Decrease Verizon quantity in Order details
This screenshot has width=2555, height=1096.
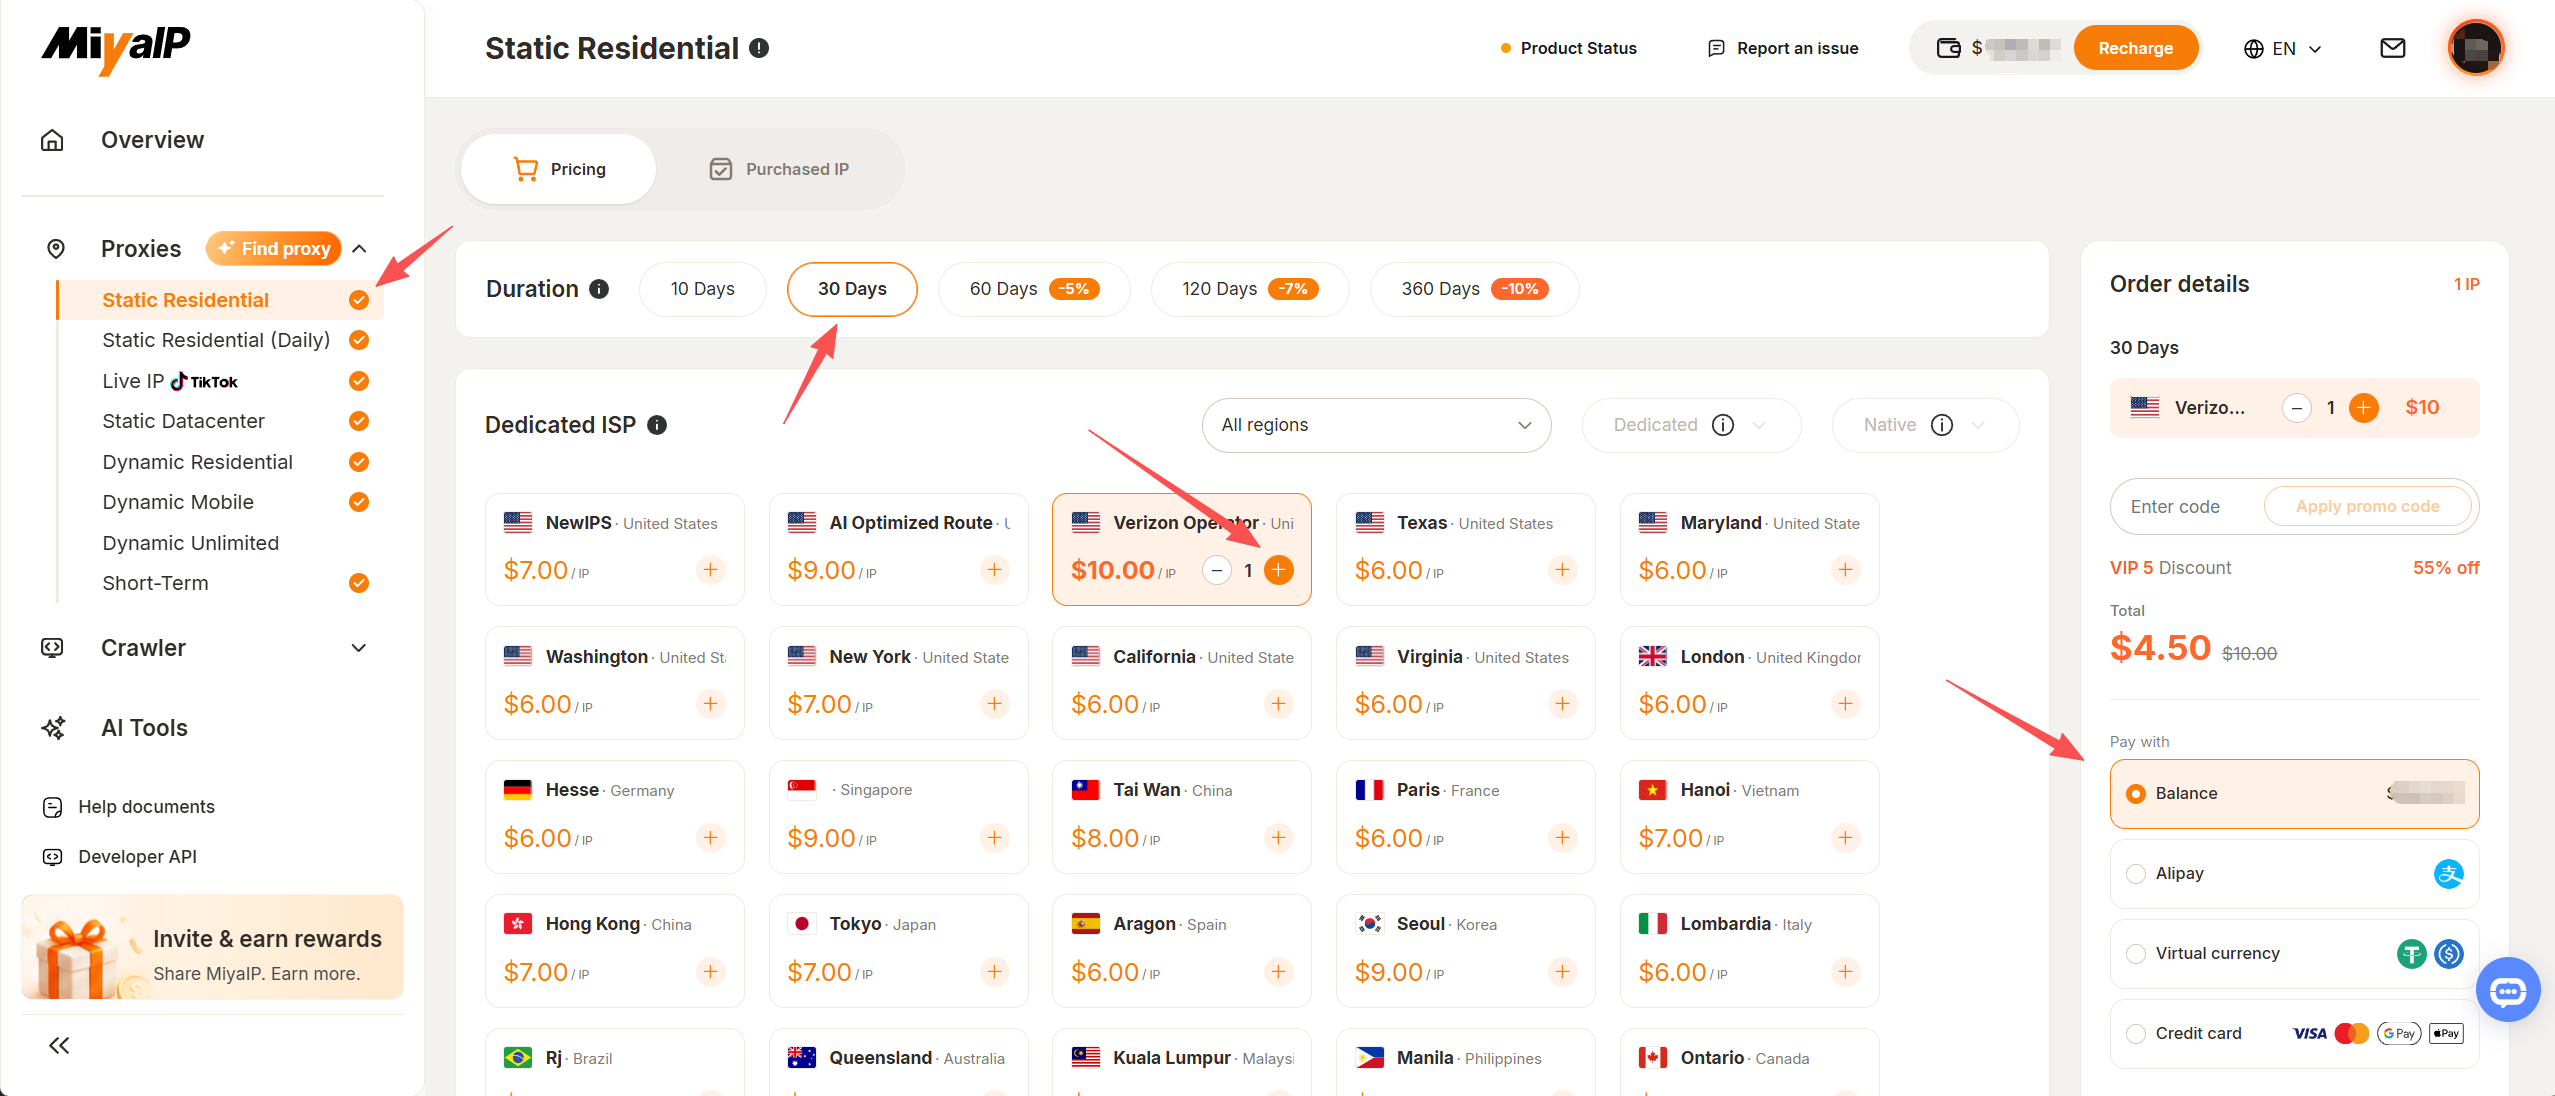[2297, 407]
